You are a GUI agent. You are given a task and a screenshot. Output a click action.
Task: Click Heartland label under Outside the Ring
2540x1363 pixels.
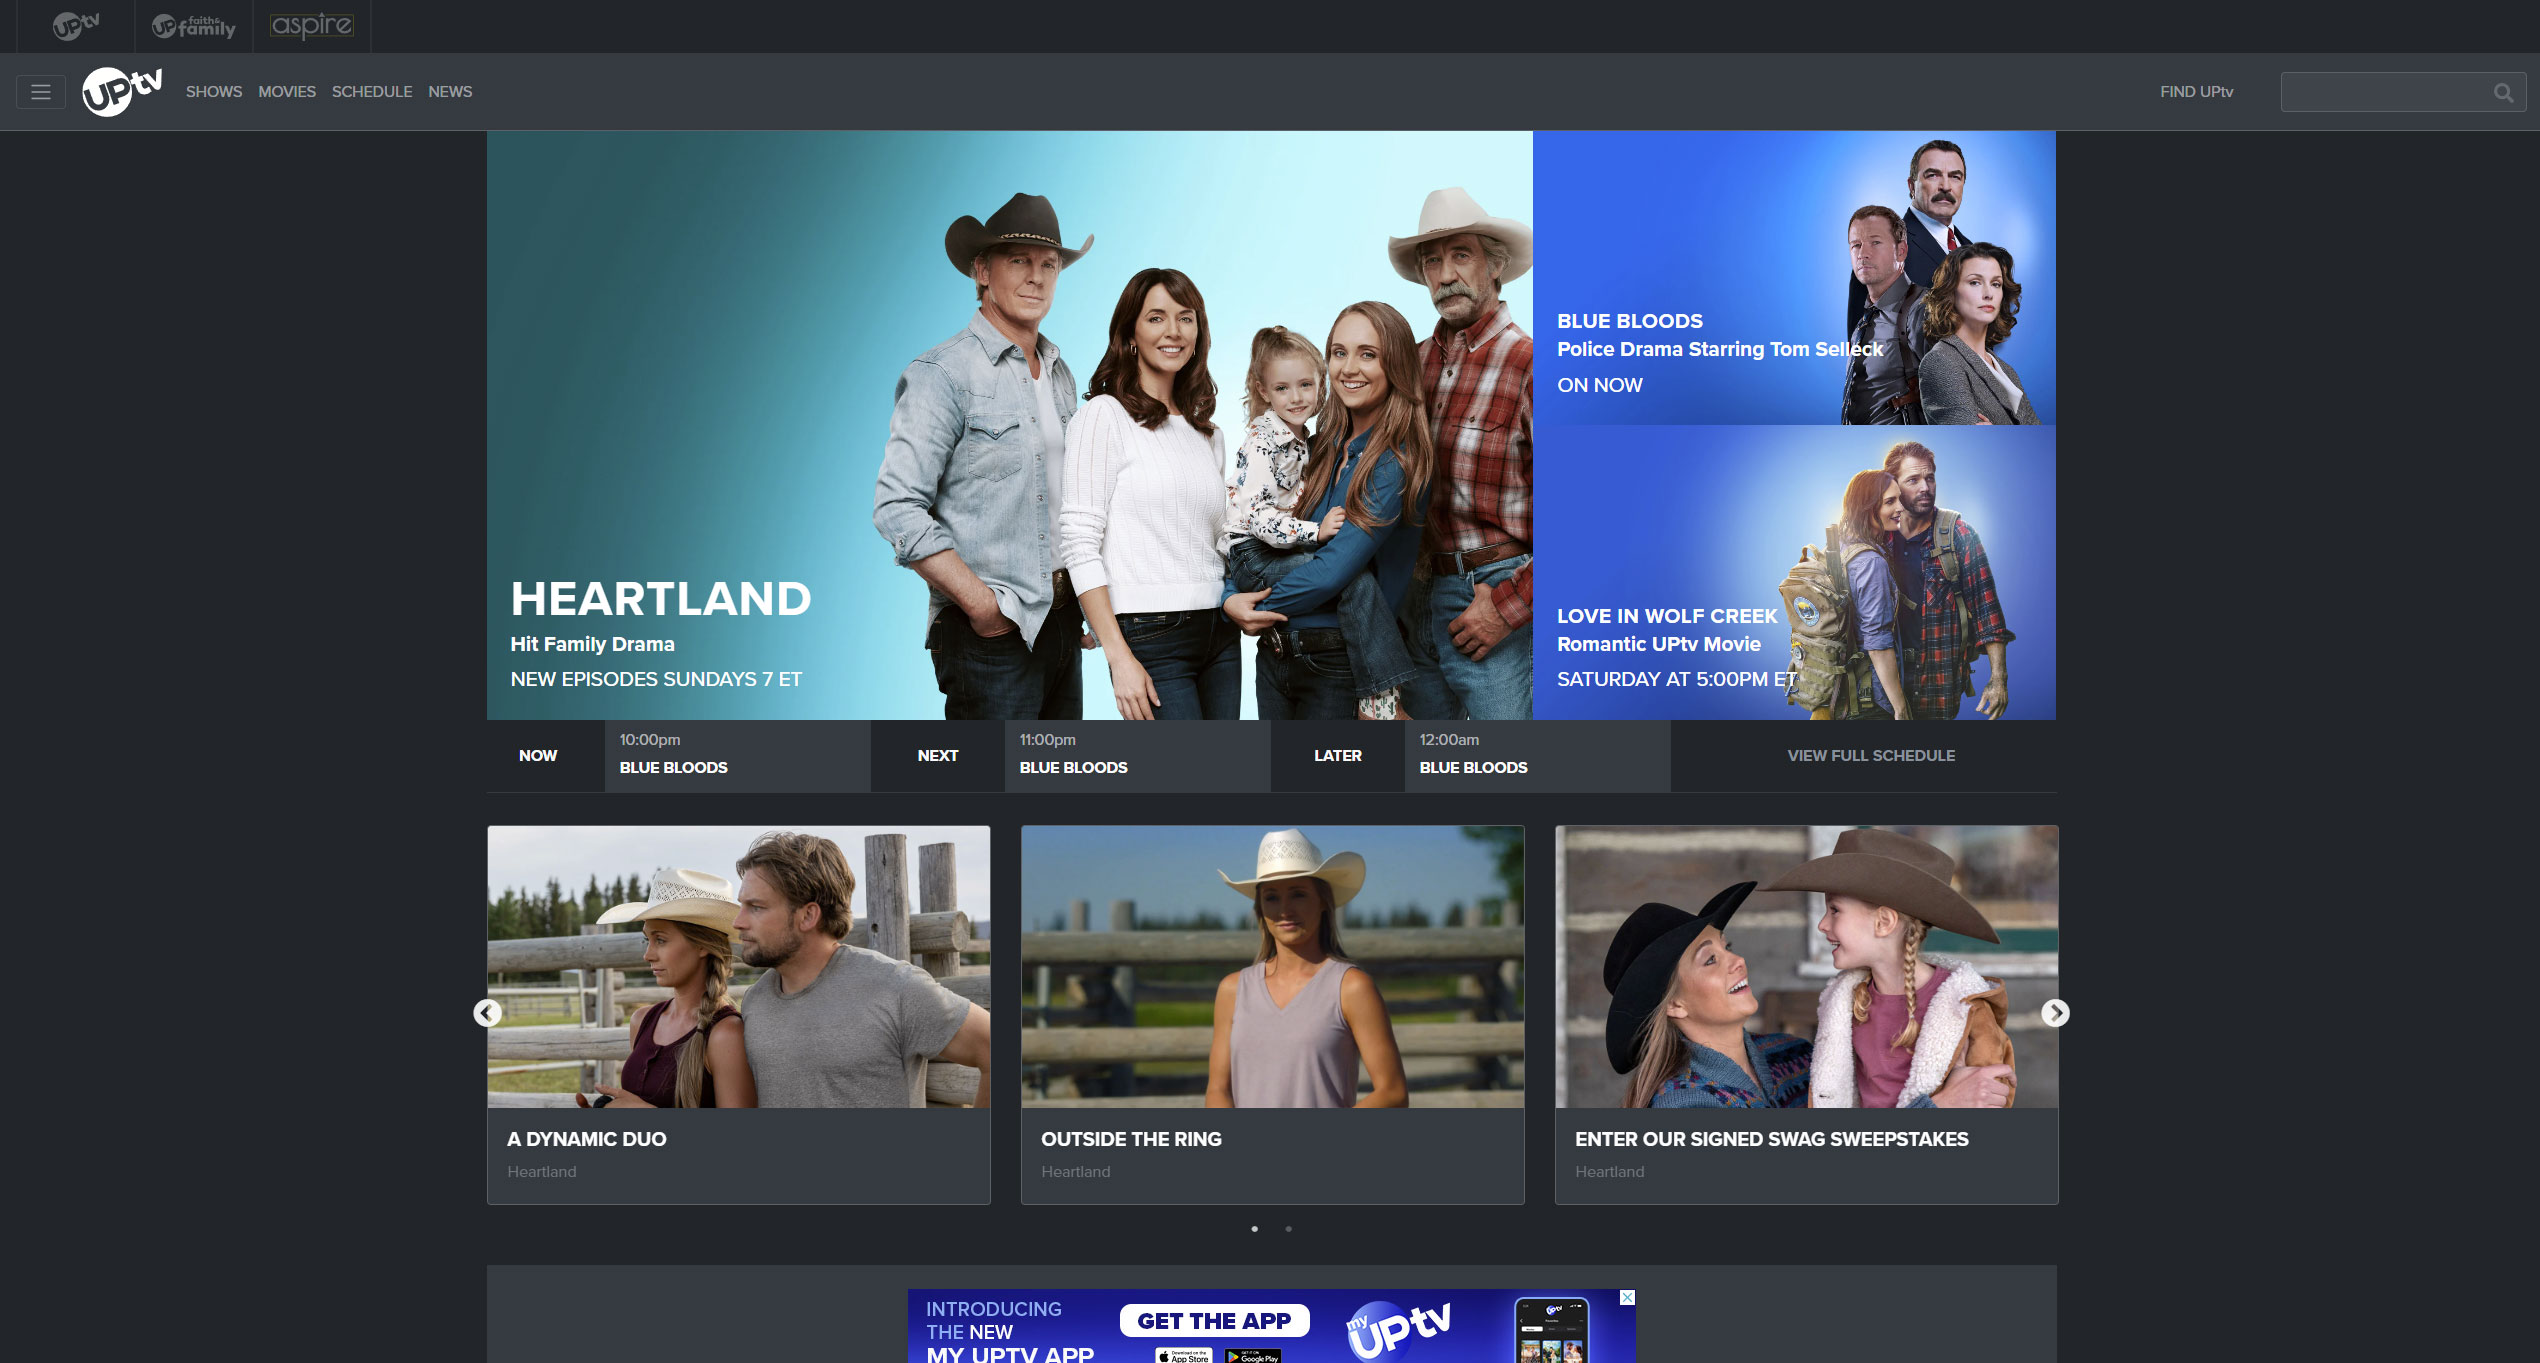click(x=1075, y=1172)
